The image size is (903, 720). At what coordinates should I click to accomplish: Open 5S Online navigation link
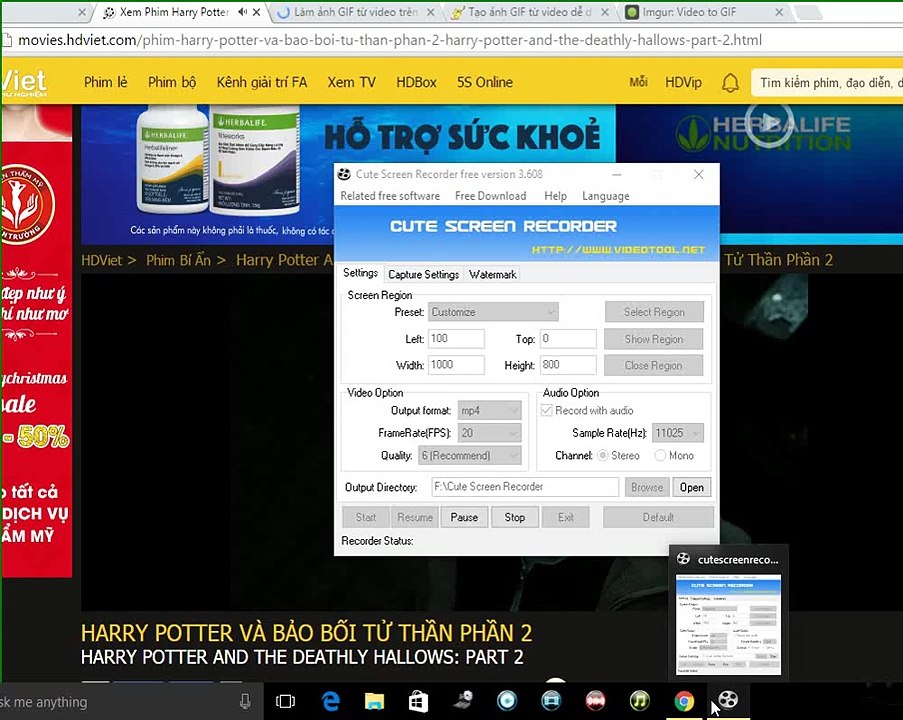(x=485, y=82)
